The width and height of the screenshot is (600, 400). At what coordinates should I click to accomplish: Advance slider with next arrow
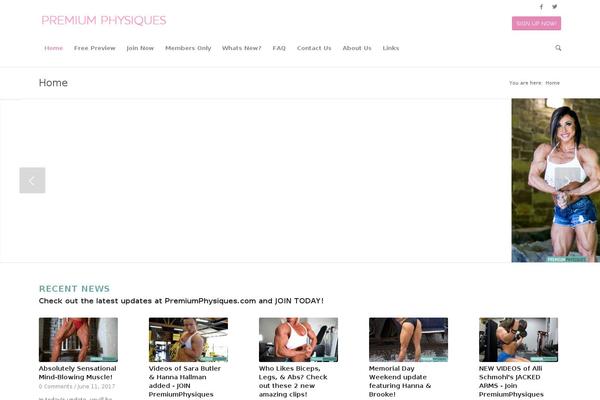click(567, 180)
